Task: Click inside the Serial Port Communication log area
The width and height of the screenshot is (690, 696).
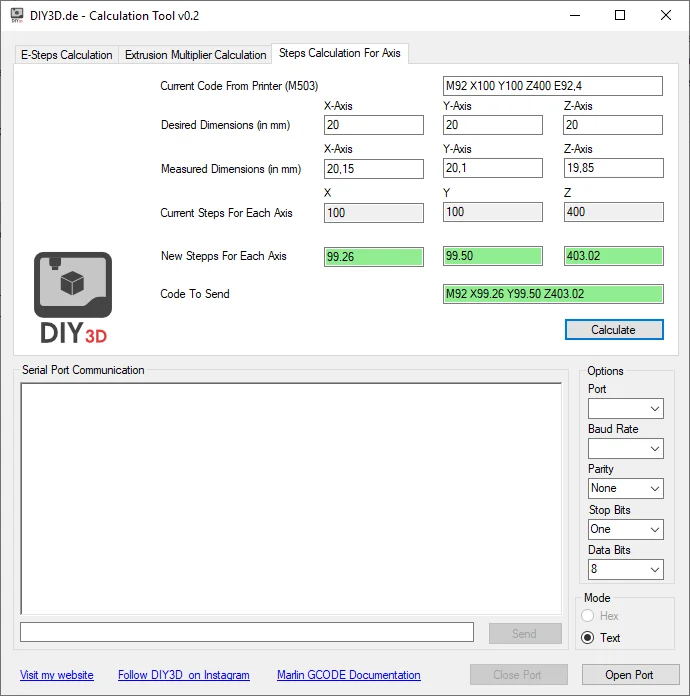Action: click(x=291, y=498)
